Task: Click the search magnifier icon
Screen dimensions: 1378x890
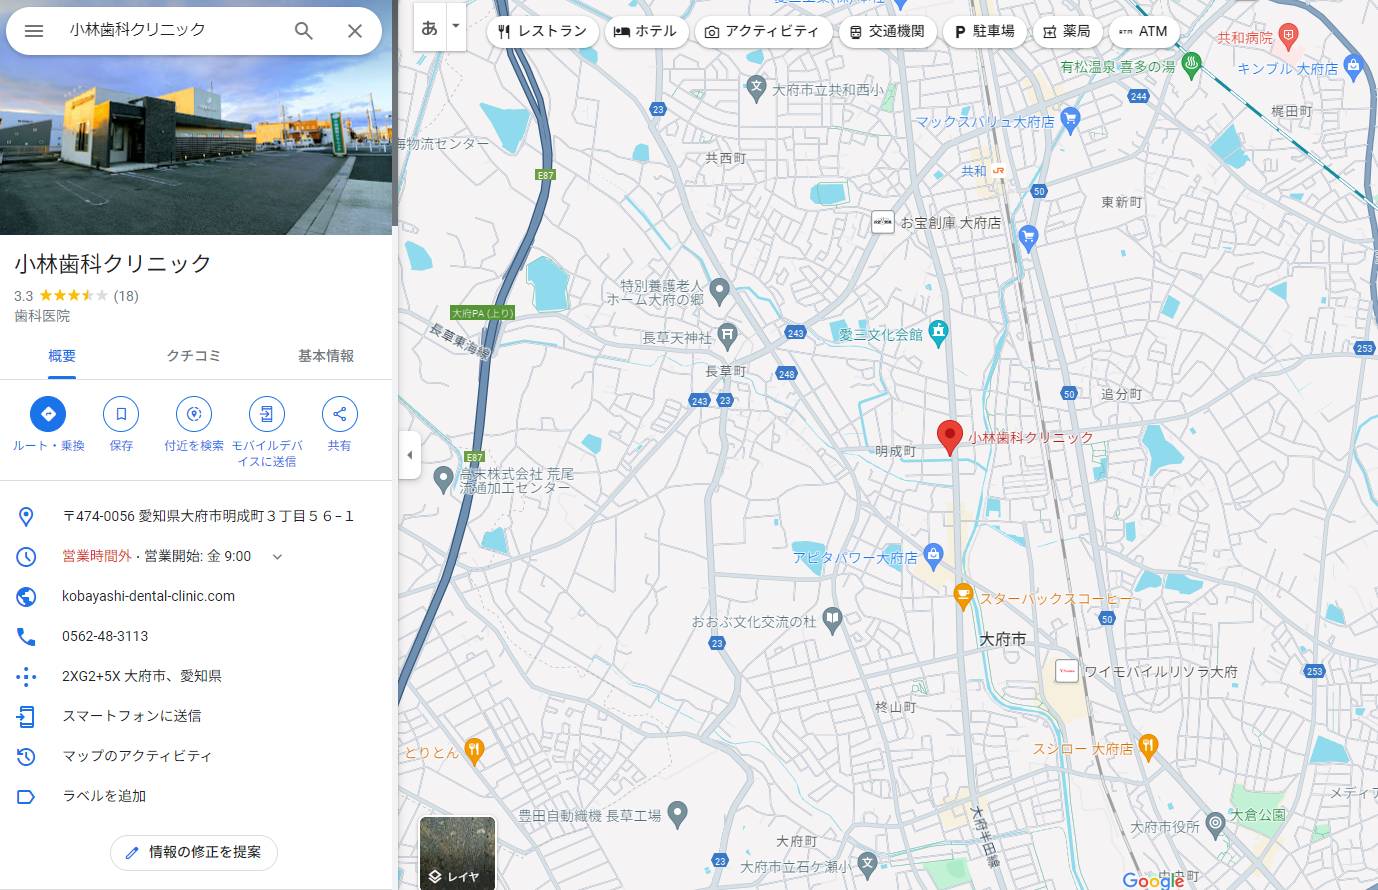Action: coord(303,31)
